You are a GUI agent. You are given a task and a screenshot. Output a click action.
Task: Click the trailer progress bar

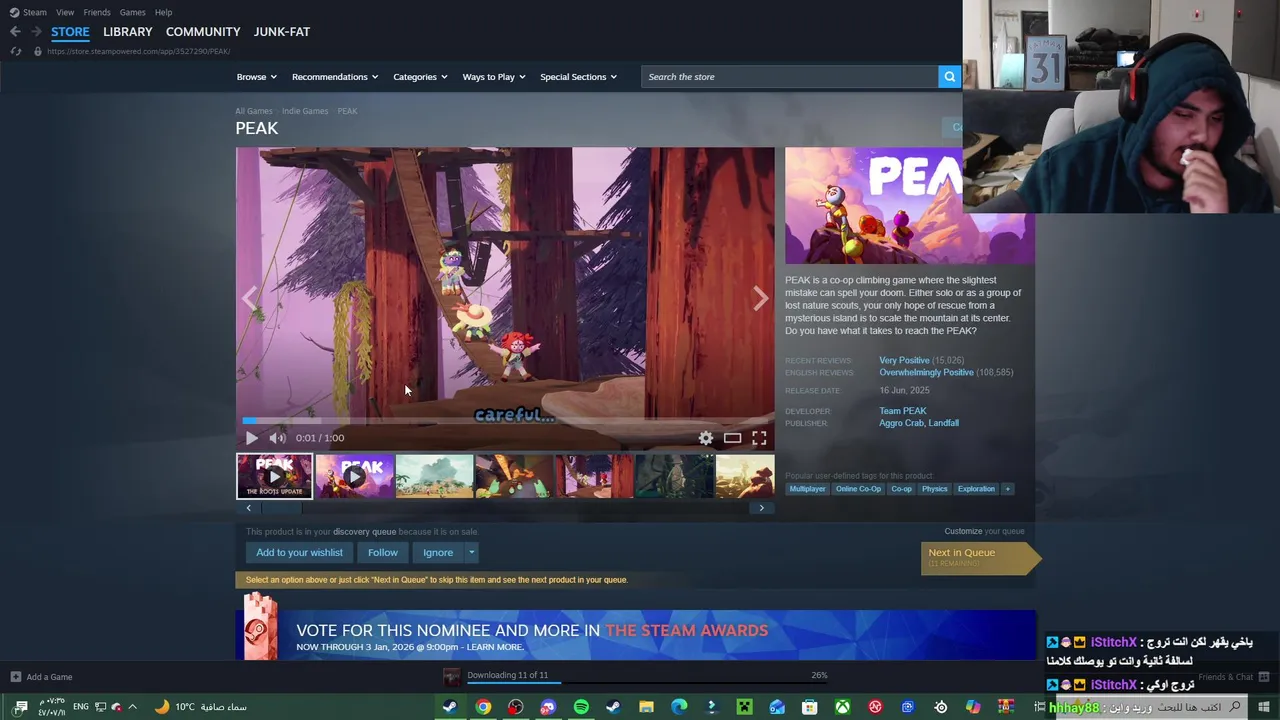505,421
